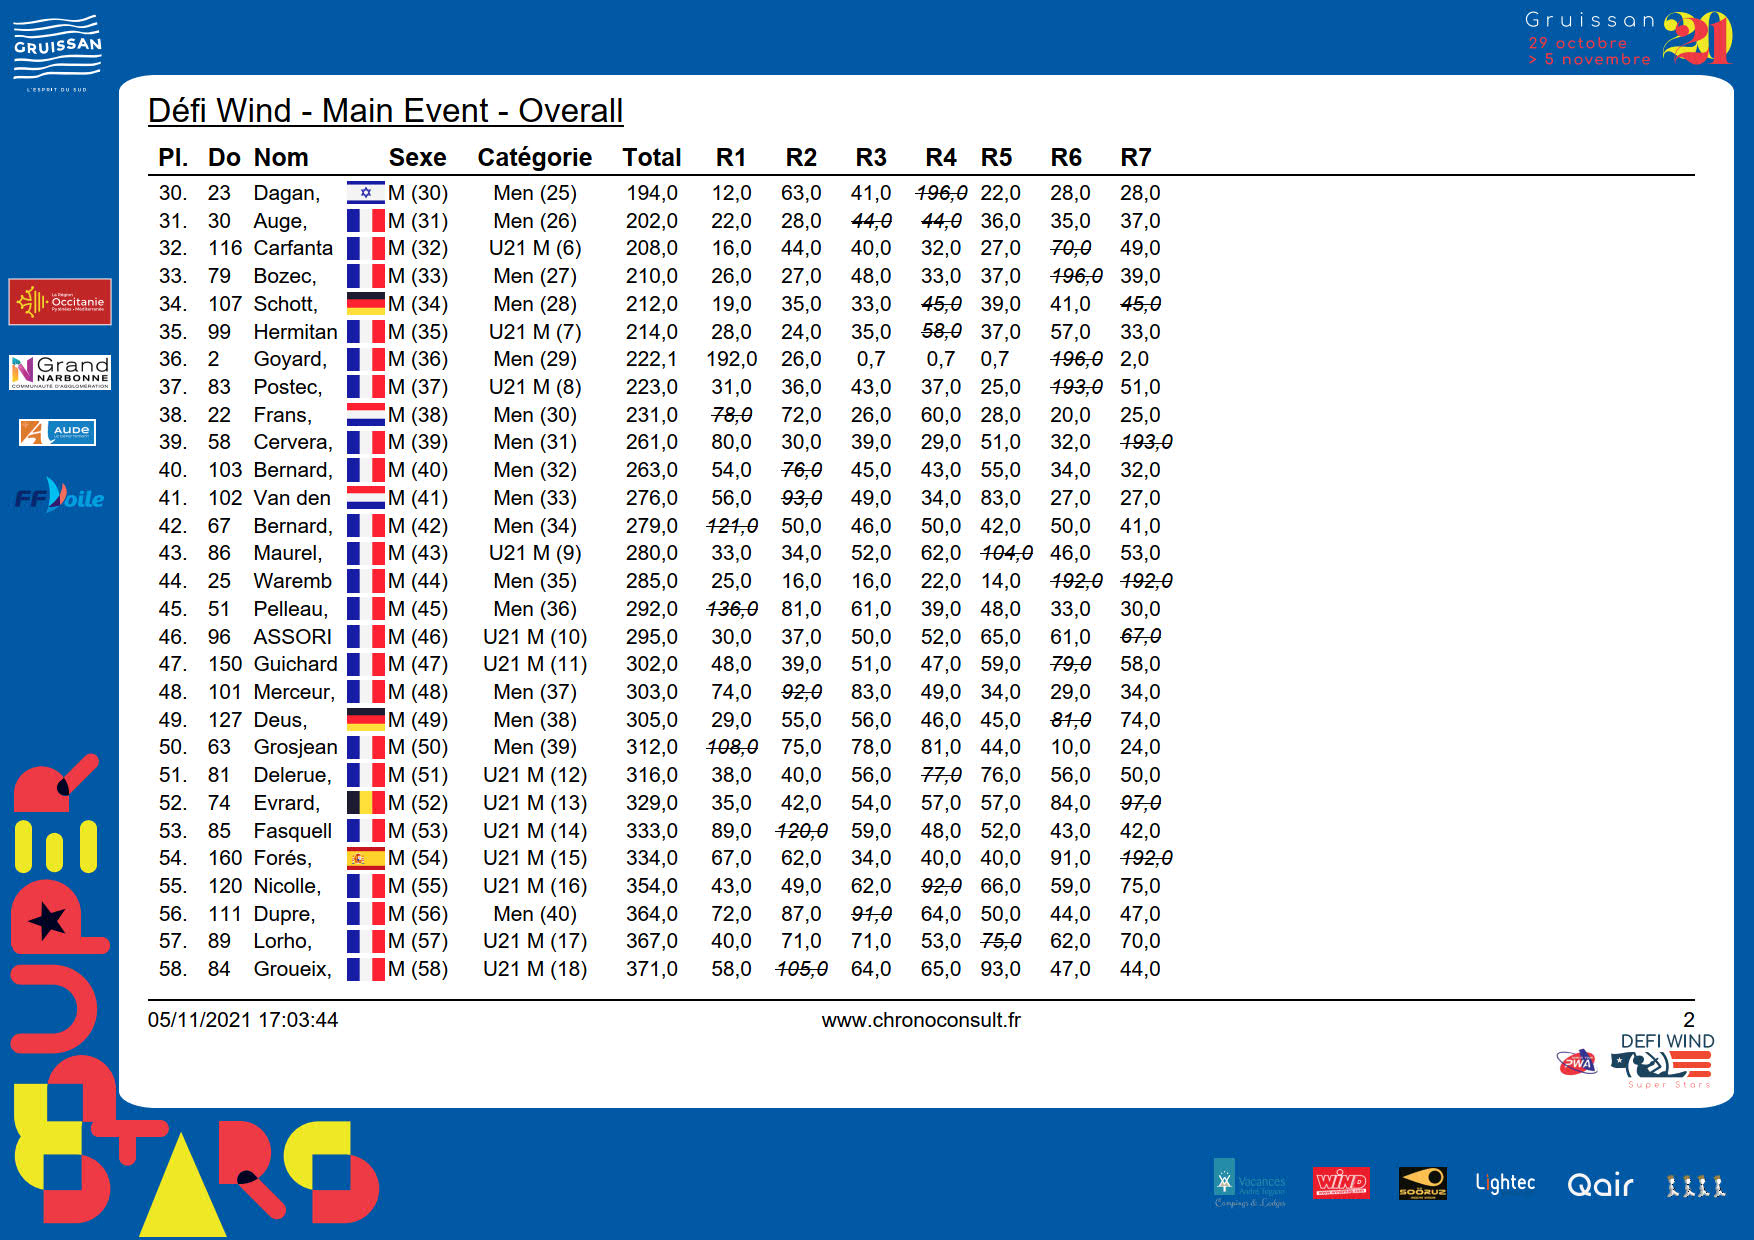
Task: Click the Nom column header
Action: (x=281, y=157)
